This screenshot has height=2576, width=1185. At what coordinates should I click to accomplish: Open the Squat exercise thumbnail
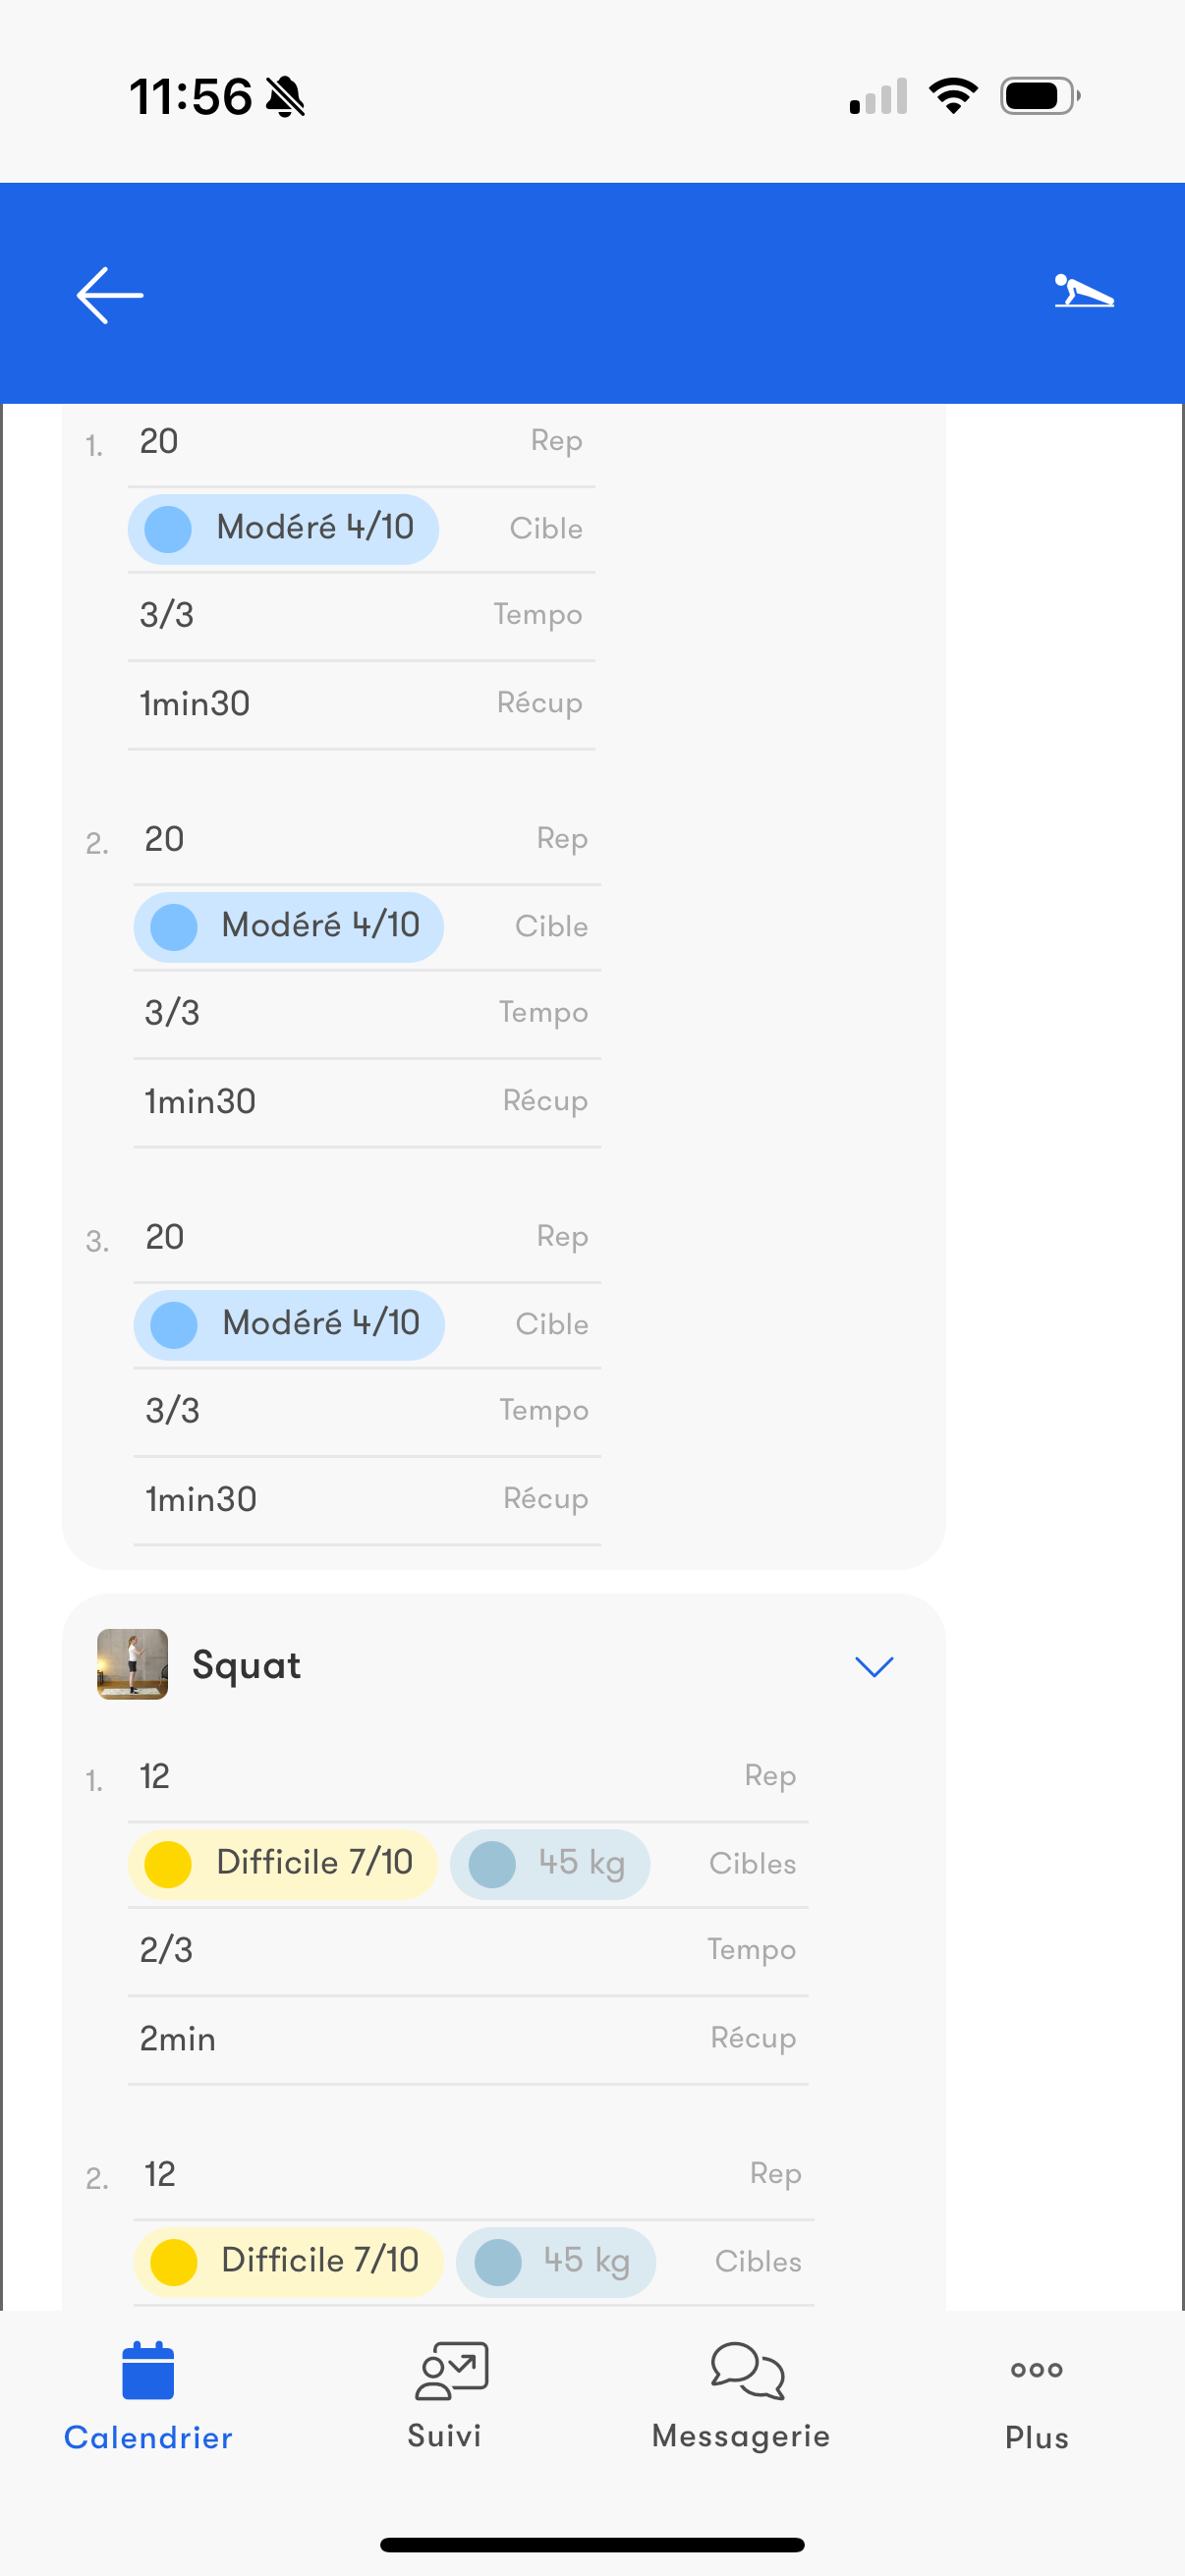tap(132, 1665)
